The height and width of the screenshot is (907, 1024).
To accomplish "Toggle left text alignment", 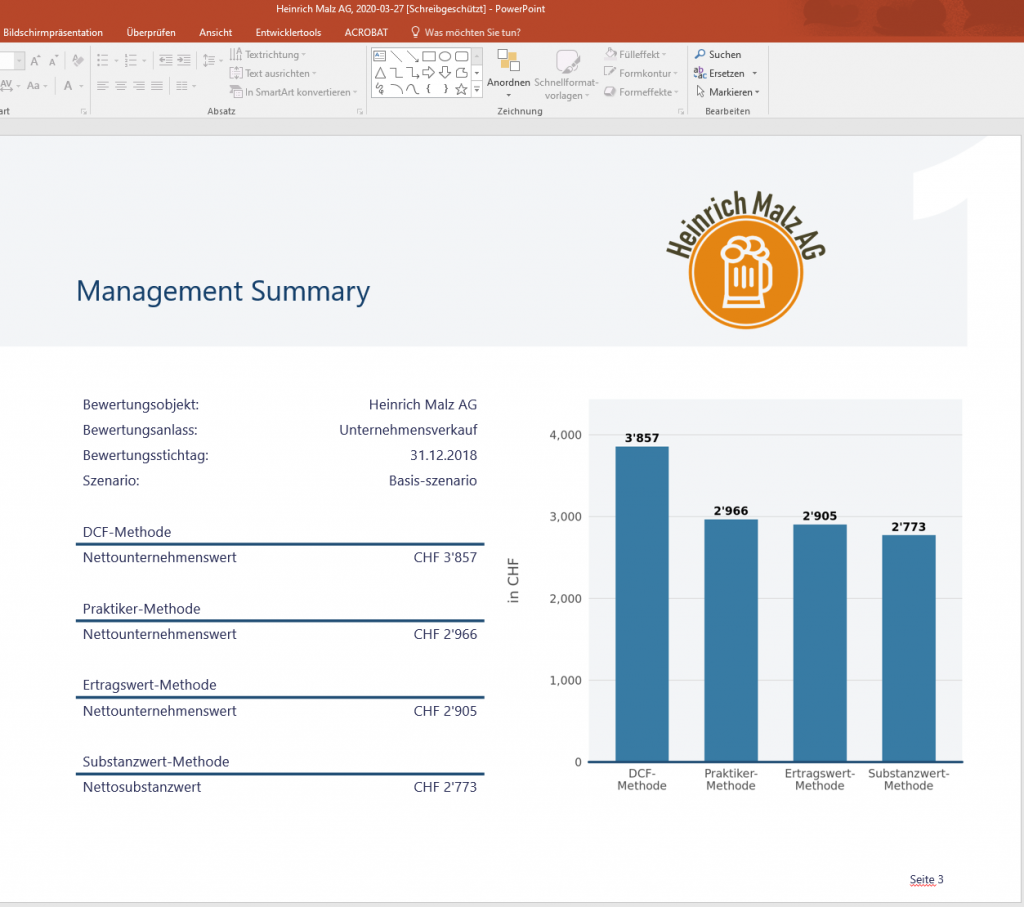I will [103, 86].
